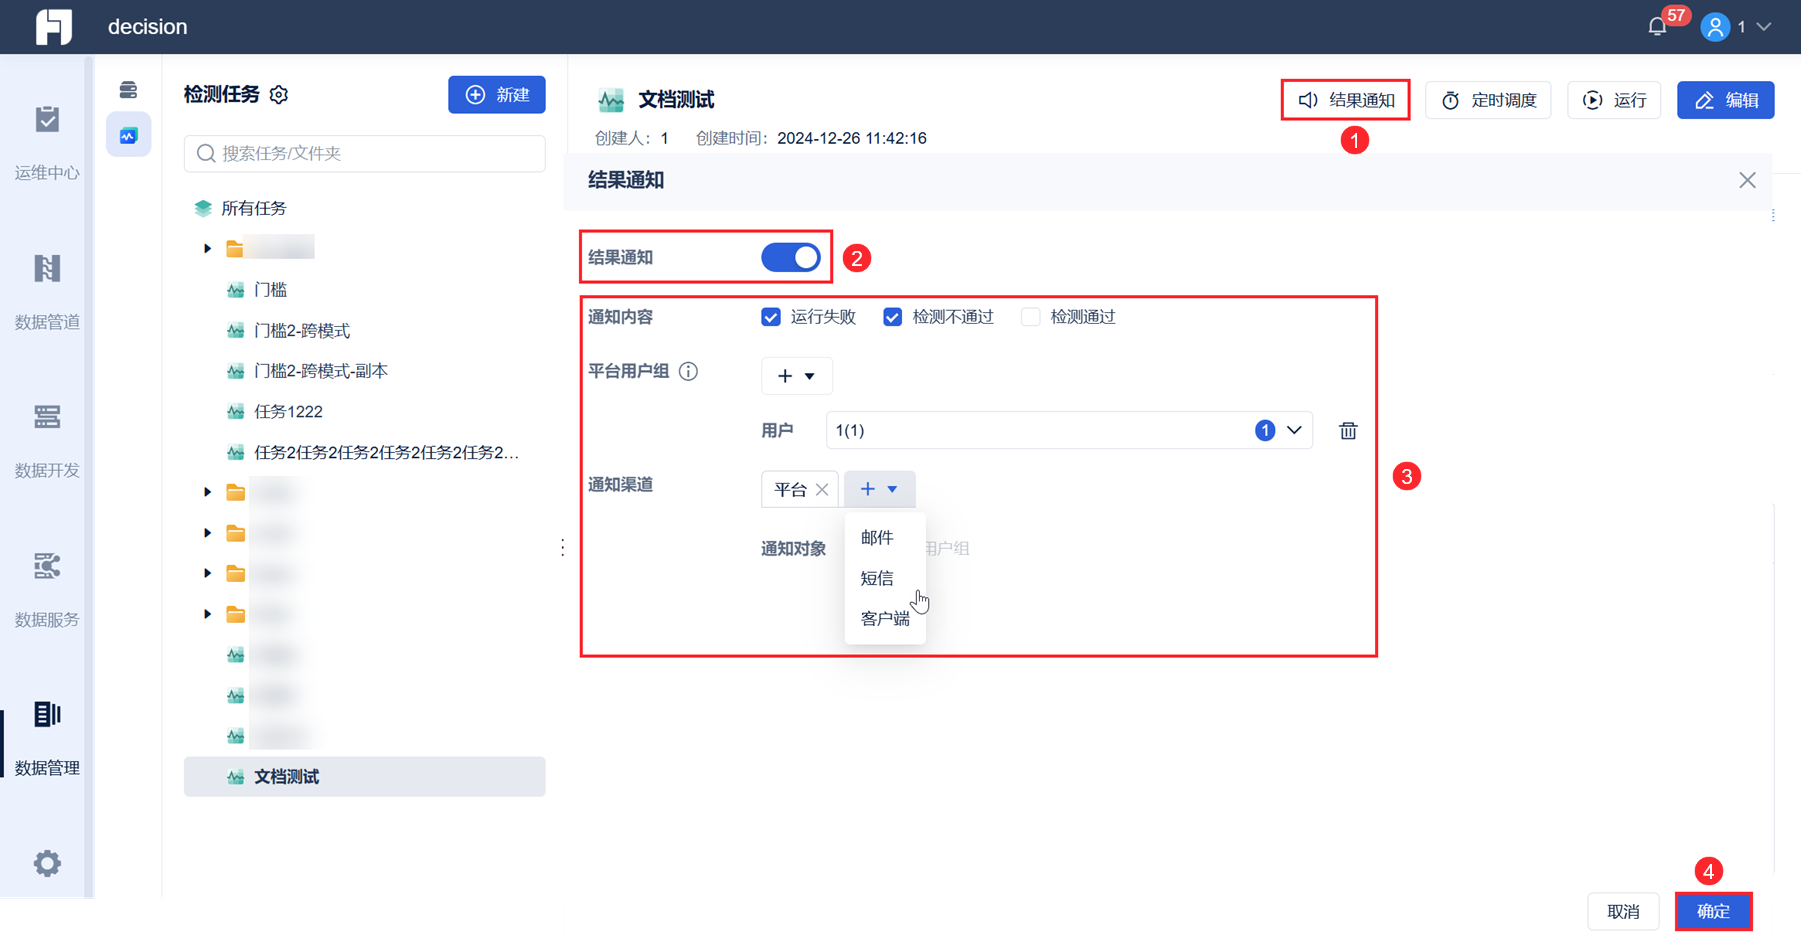Click the 门槛 task waveform icon
The image size is (1801, 942).
click(x=236, y=290)
